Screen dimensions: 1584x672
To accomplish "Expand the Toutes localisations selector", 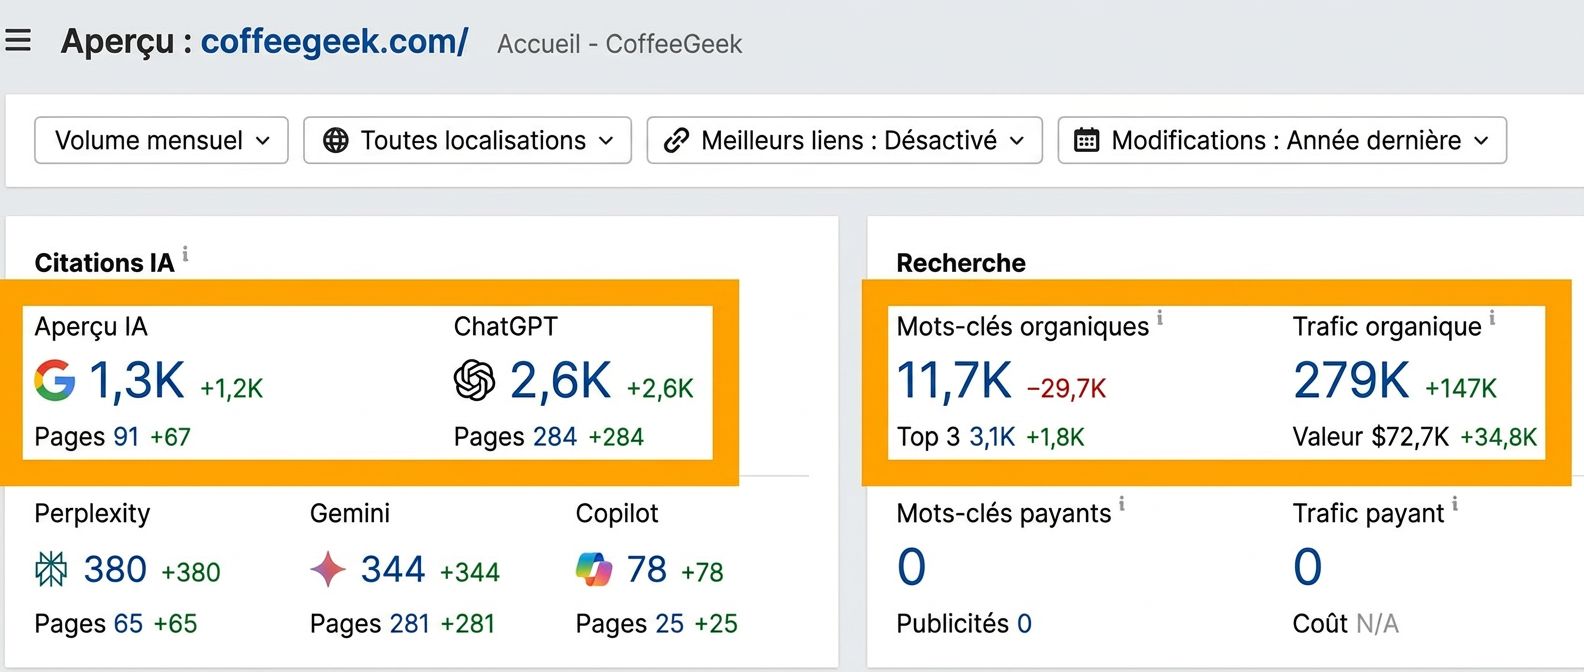I will point(467,140).
